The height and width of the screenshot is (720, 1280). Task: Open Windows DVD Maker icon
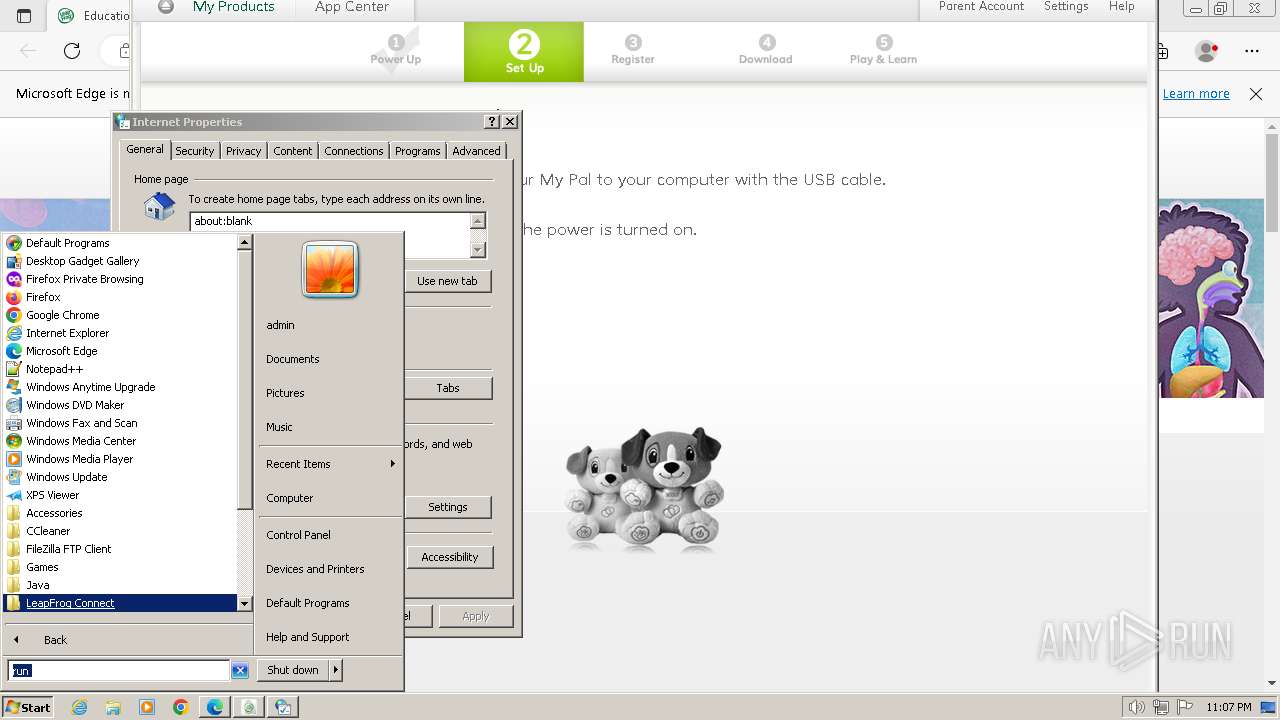[x=14, y=405]
